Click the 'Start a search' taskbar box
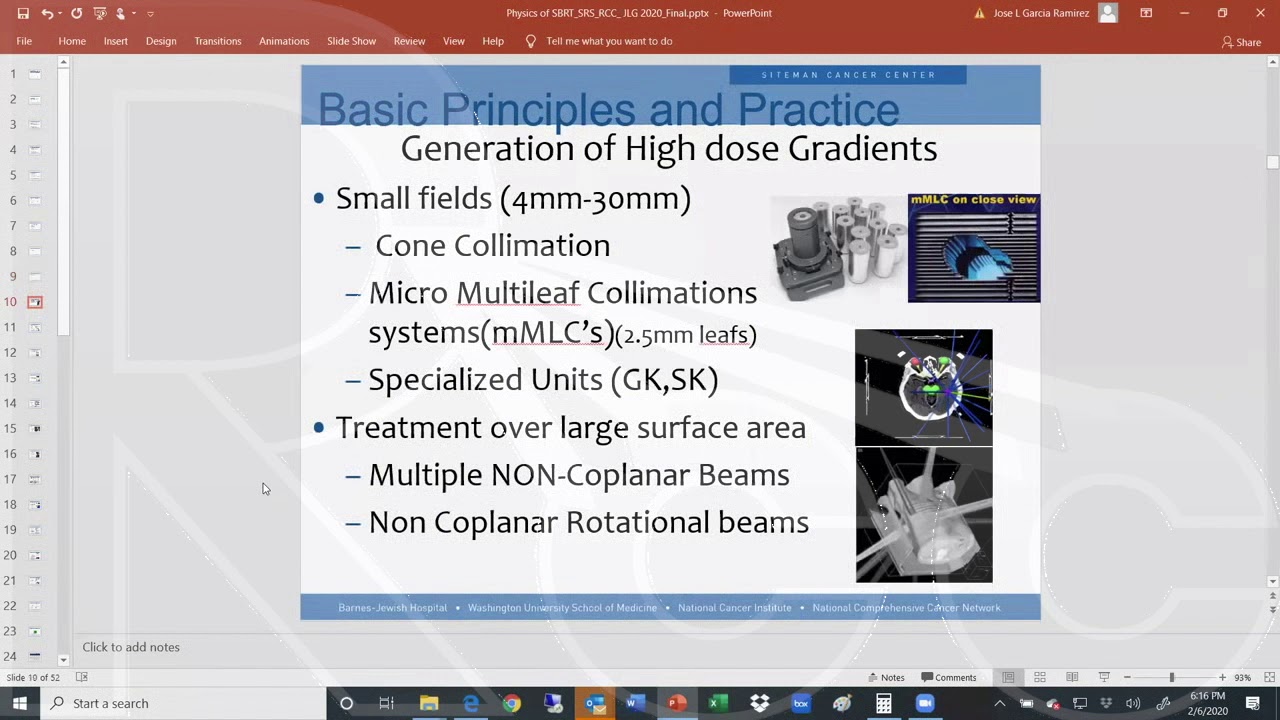 click(182, 703)
